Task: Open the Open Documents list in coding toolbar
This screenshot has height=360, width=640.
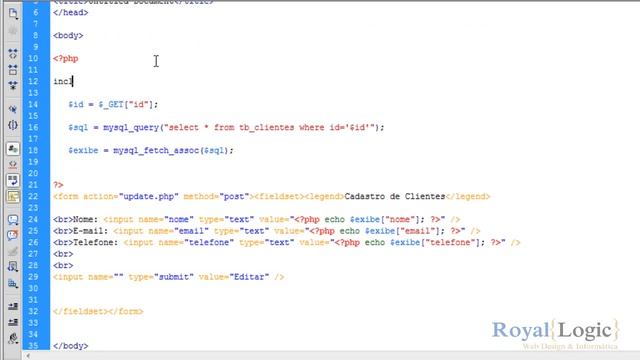Action: 13,14
